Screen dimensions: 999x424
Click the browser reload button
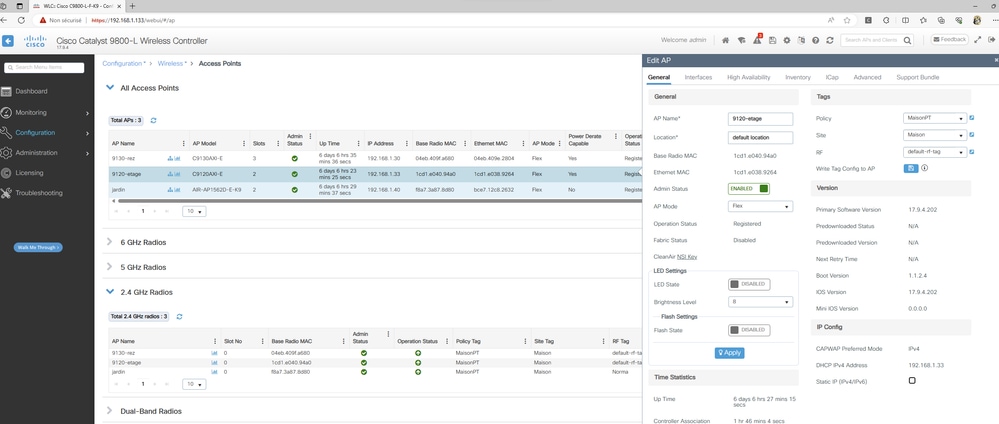click(21, 20)
